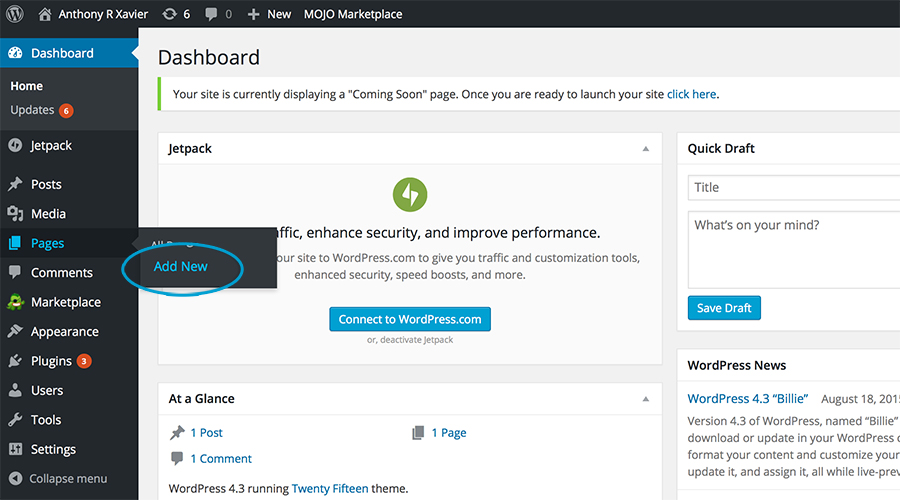Click the Quick Draft widget heading
900x500 pixels.
coord(721,149)
